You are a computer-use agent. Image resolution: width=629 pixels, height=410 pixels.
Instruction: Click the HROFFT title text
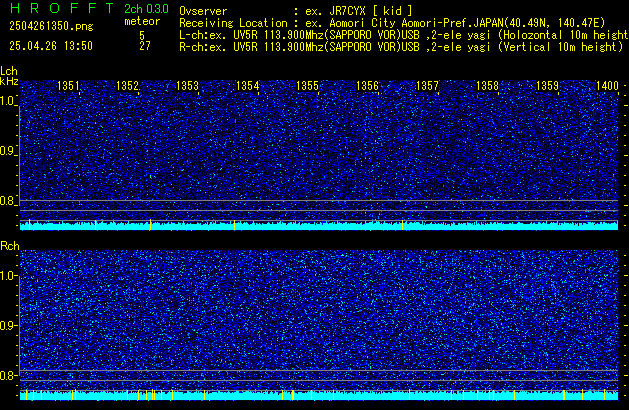click(x=62, y=8)
